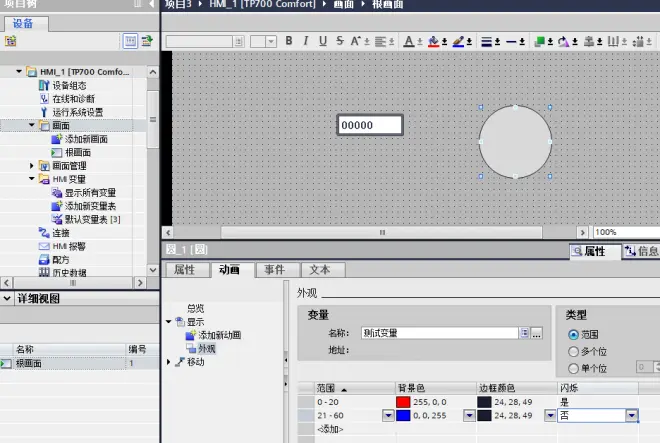This screenshot has height=443, width=660.
Task: Expand the 移动 animation node
Action: [x=169, y=362]
